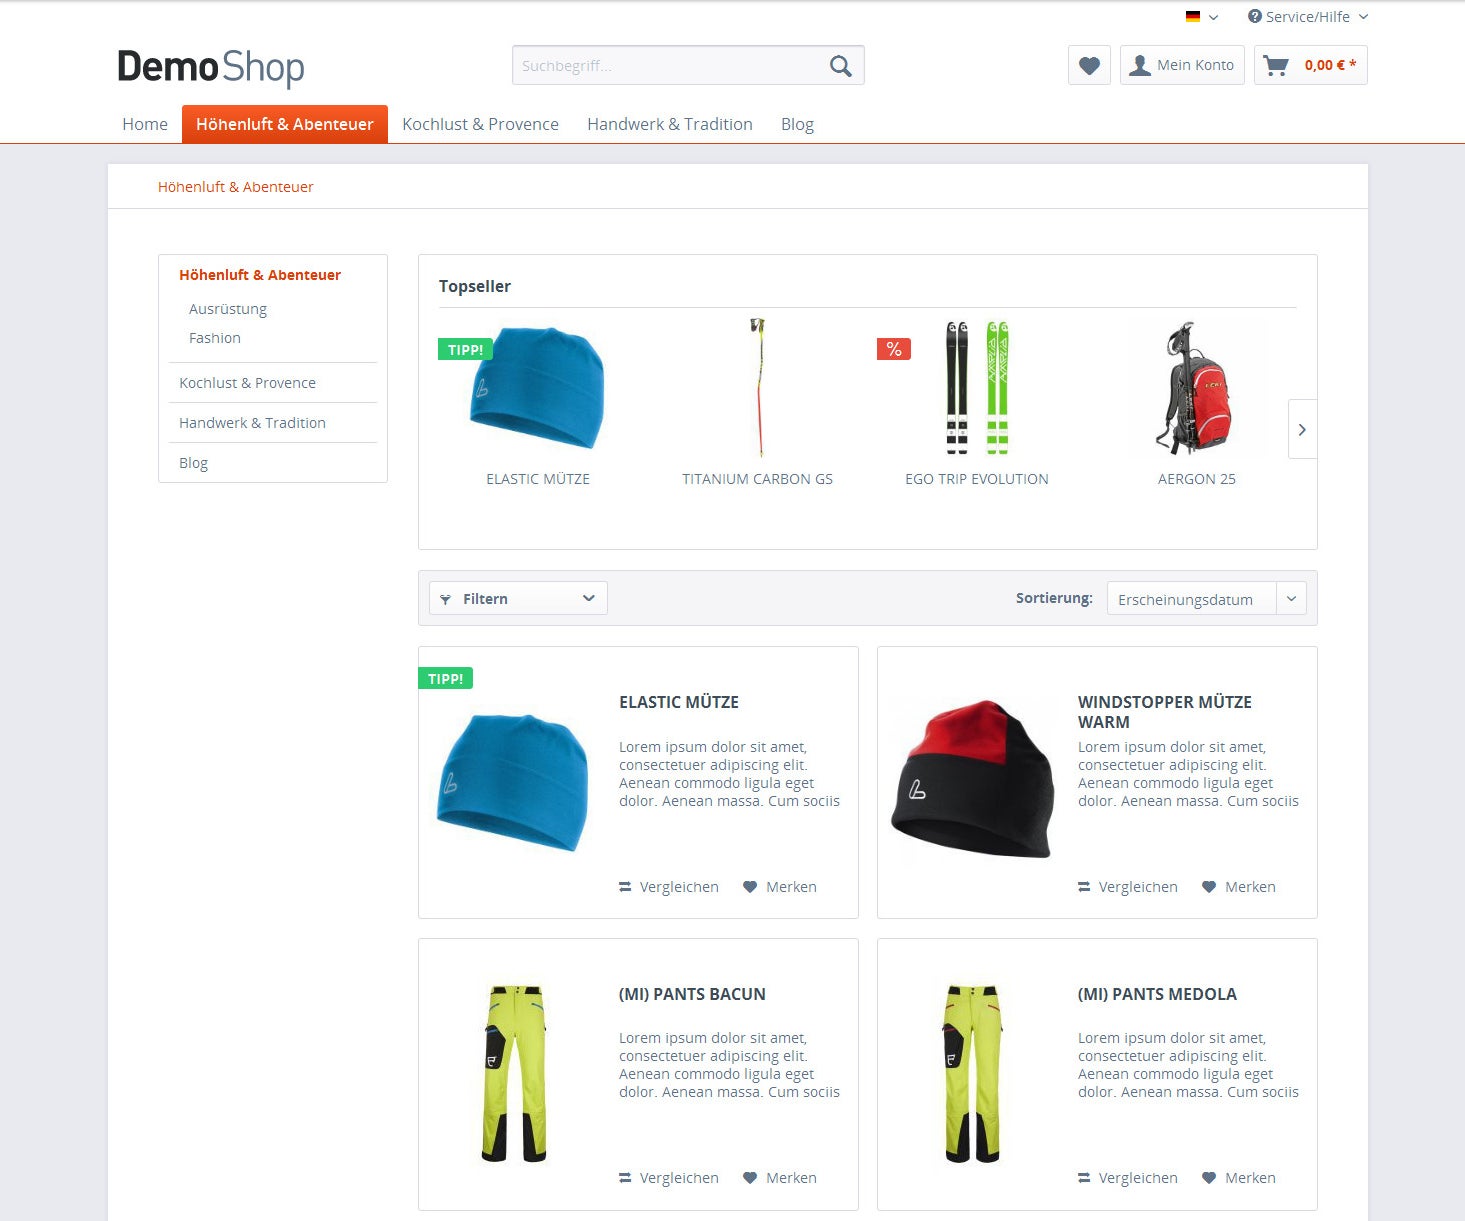This screenshot has width=1465, height=1221.
Task: Open the Kochlust & Provence navigation tab
Action: (x=480, y=124)
